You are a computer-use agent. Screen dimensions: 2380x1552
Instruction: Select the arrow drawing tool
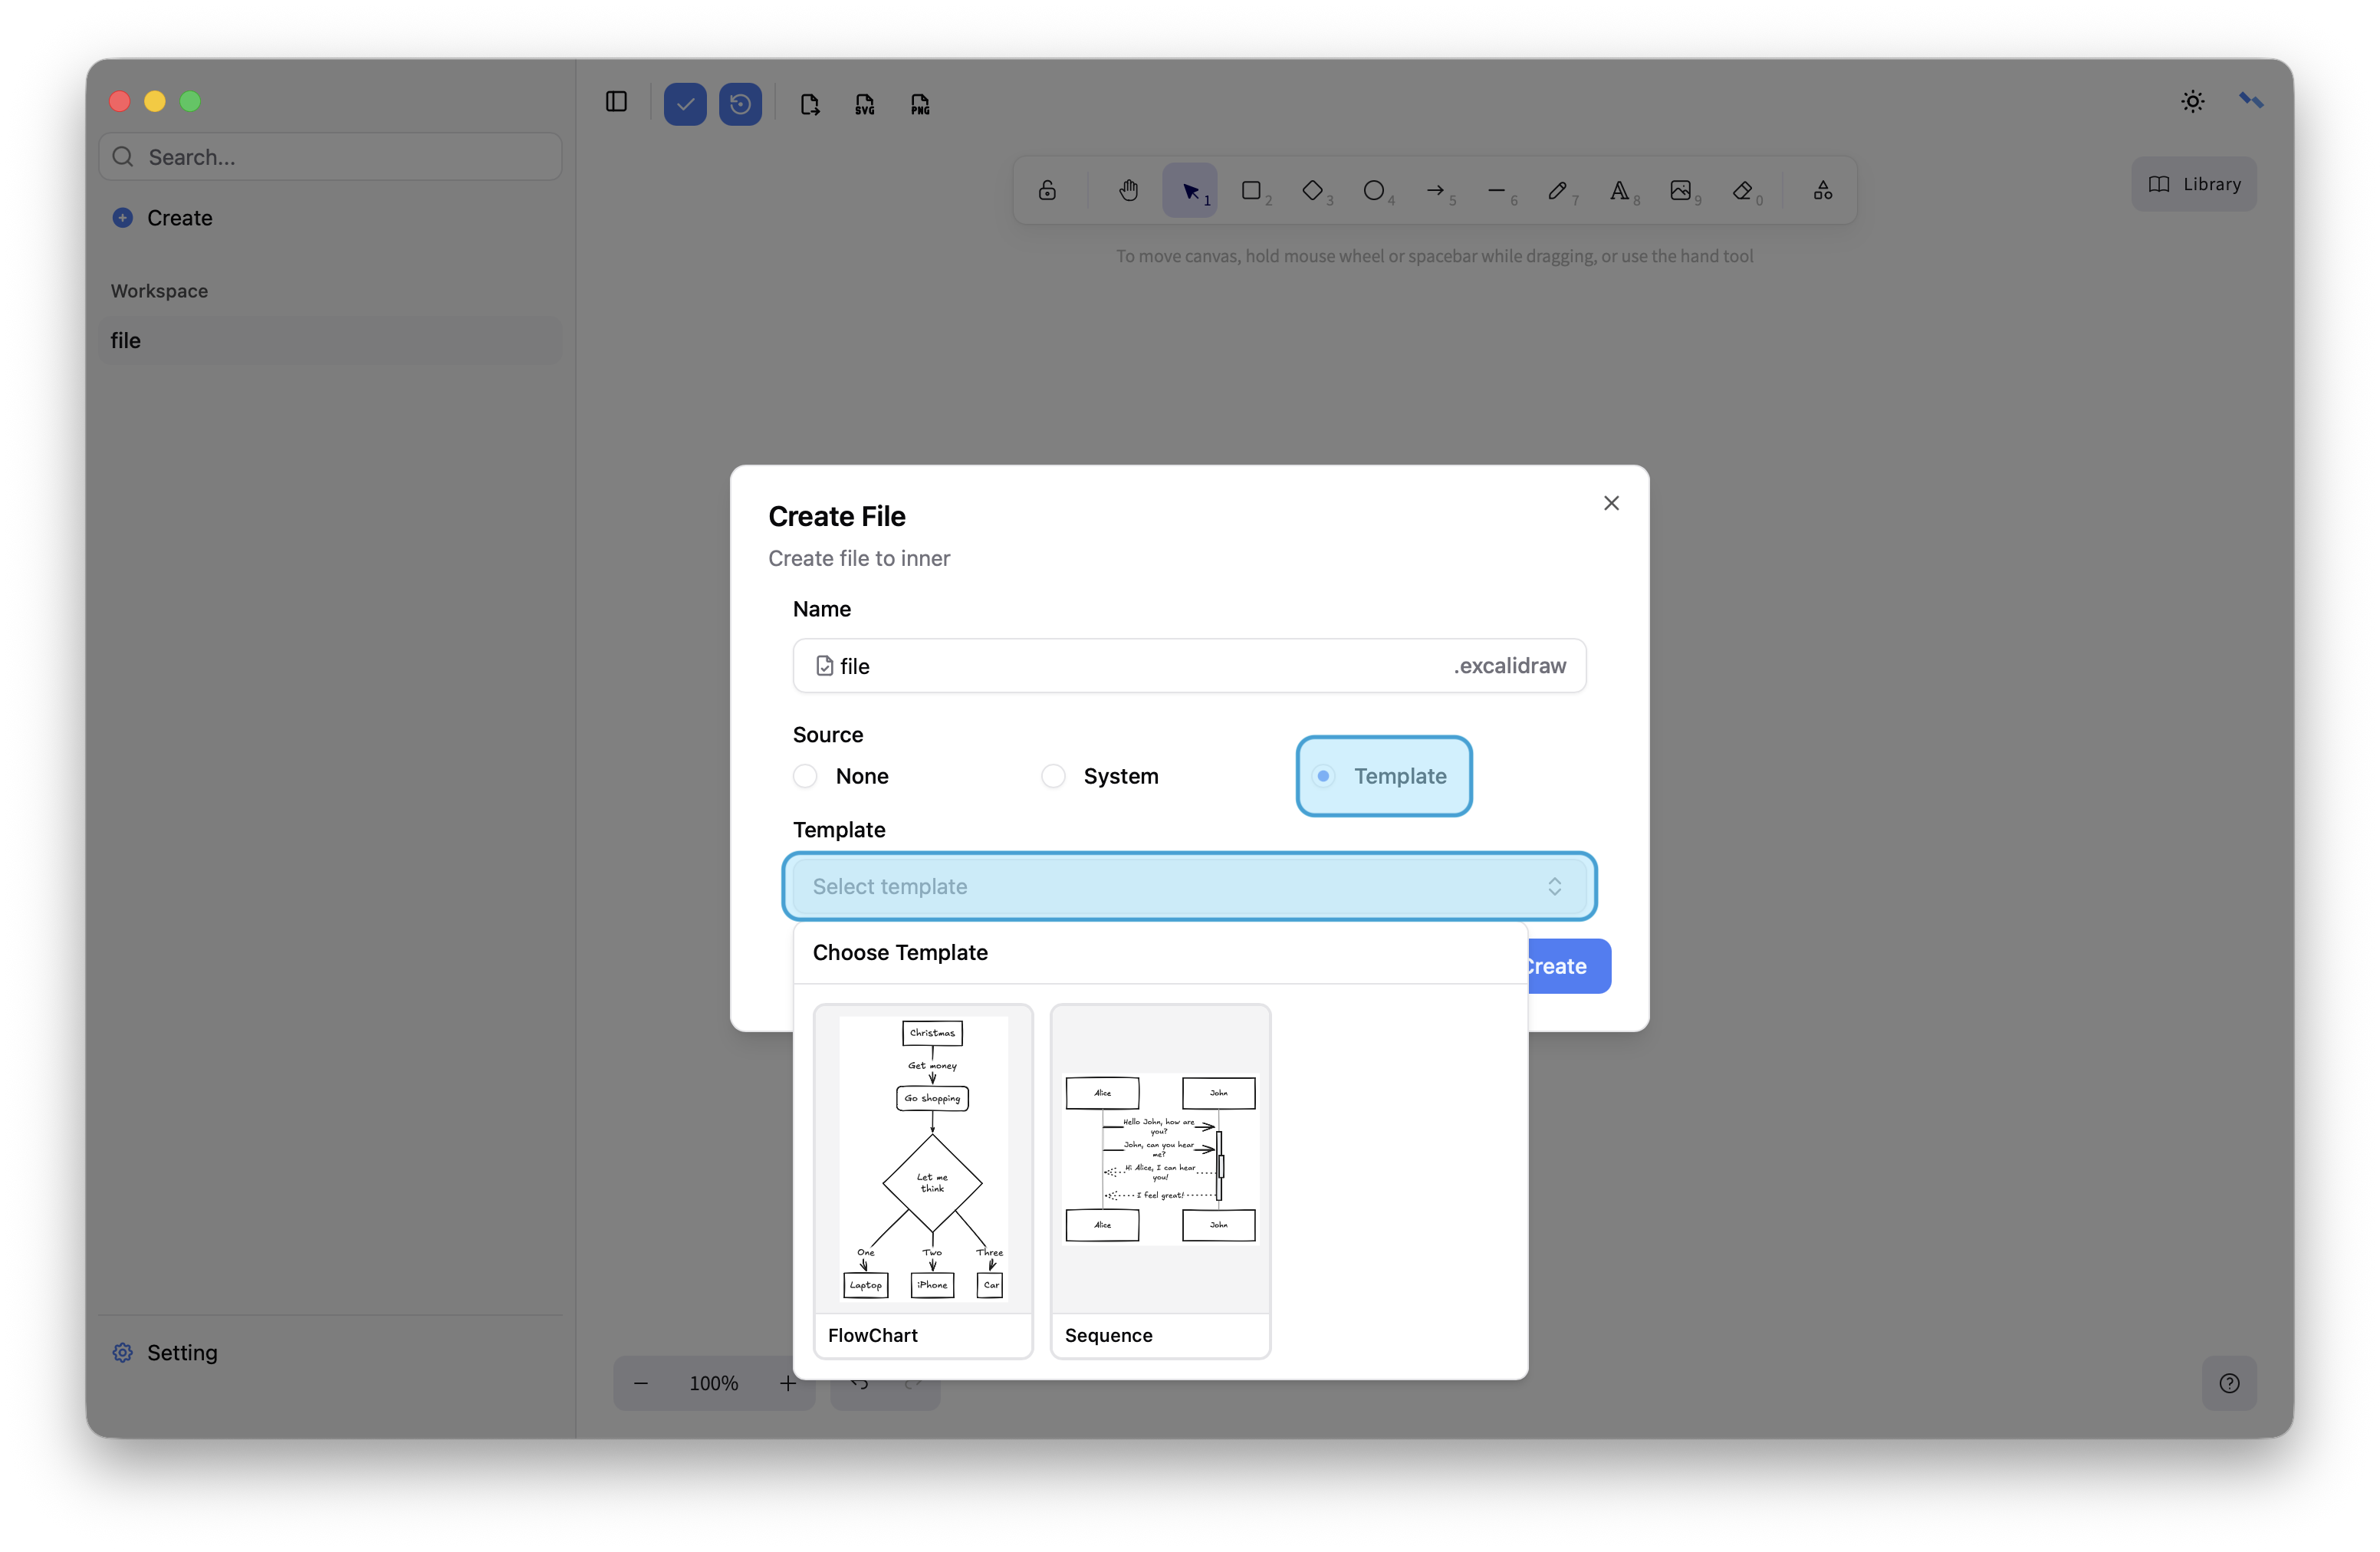(x=1436, y=190)
